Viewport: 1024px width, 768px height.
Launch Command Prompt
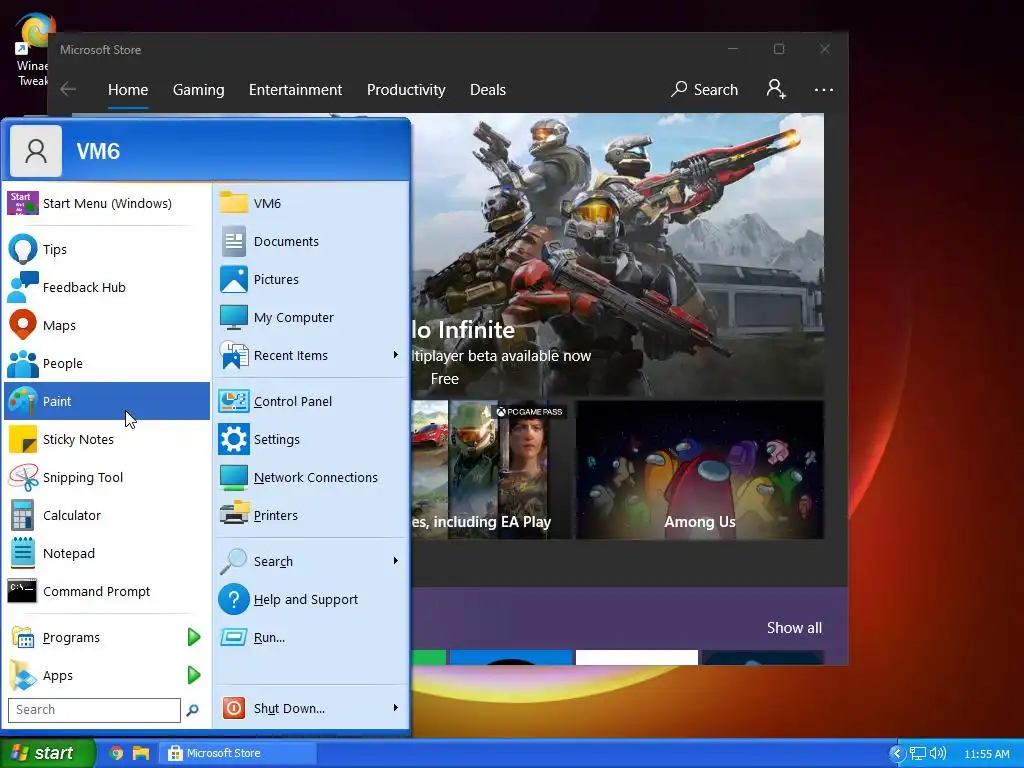(x=106, y=591)
